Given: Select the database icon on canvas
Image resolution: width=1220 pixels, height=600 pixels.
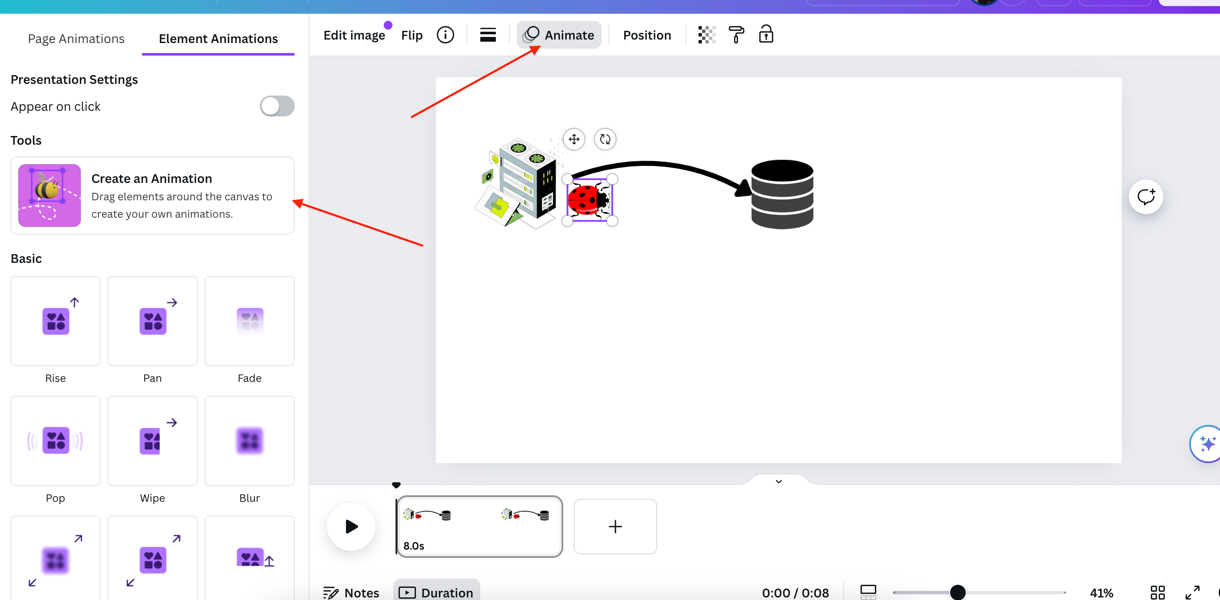Looking at the screenshot, I should tap(782, 194).
